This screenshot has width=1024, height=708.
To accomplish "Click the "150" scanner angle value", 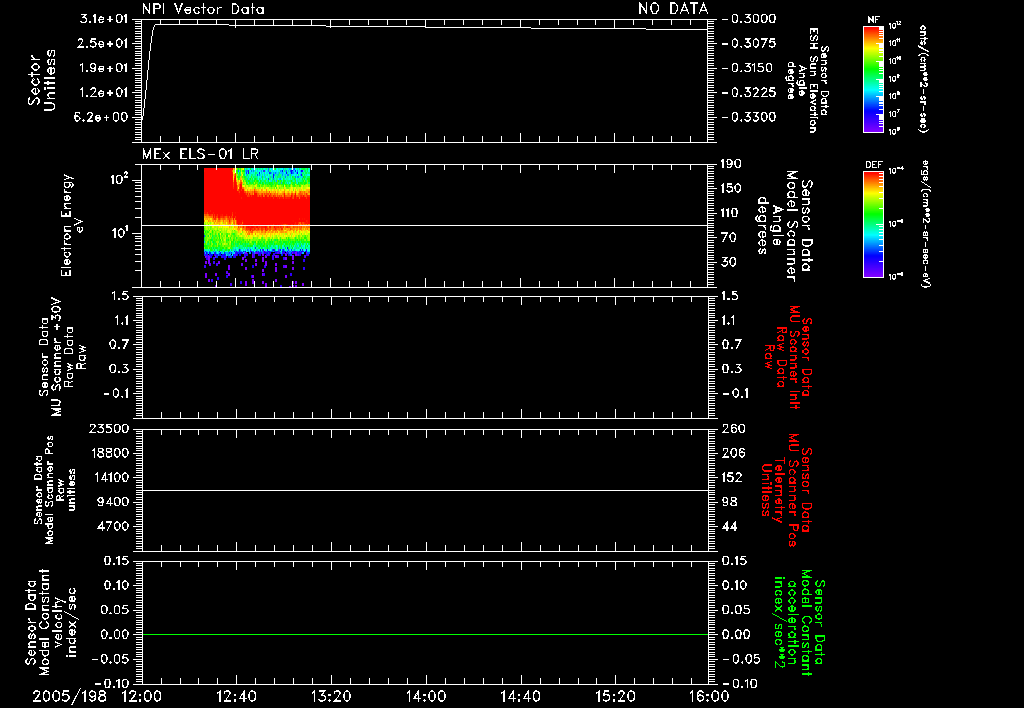I will click(x=731, y=188).
